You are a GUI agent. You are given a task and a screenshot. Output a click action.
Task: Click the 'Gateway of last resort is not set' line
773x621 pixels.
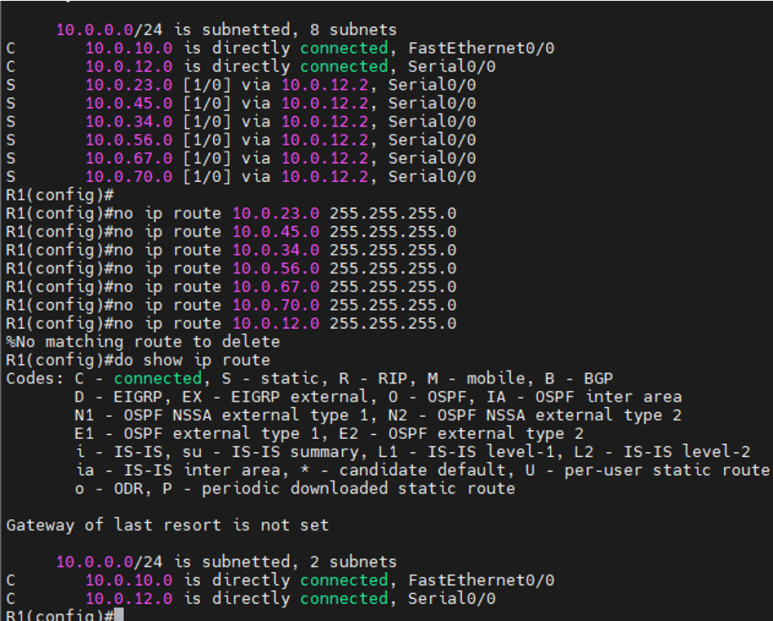pos(167,524)
